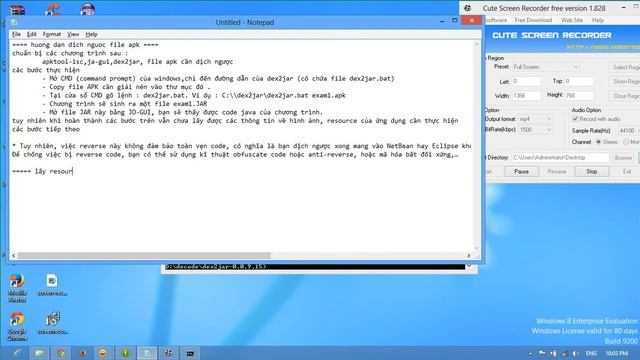Screen dimensions: 640x360
Task: Click the Resume recording button
Action: 557,171
